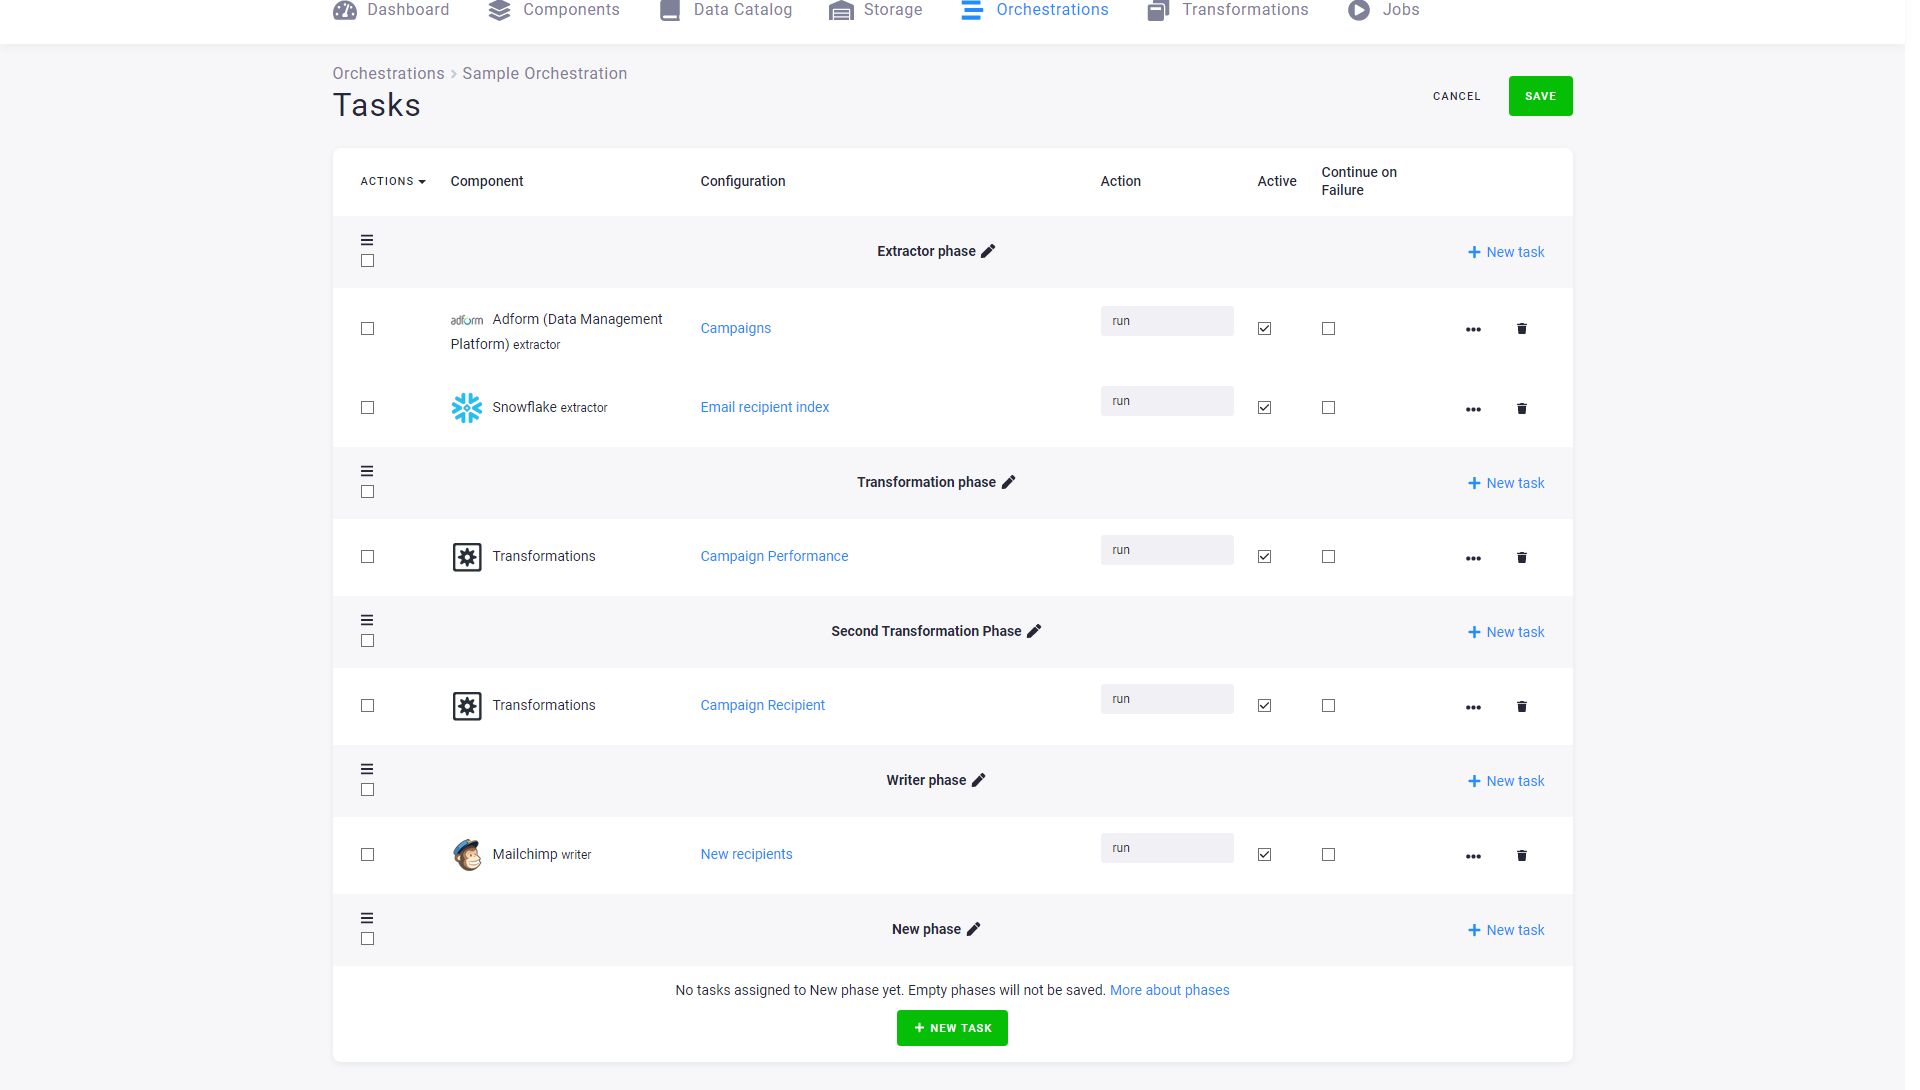Click the green NEW TASK button
The width and height of the screenshot is (1920, 1090).
click(952, 1027)
